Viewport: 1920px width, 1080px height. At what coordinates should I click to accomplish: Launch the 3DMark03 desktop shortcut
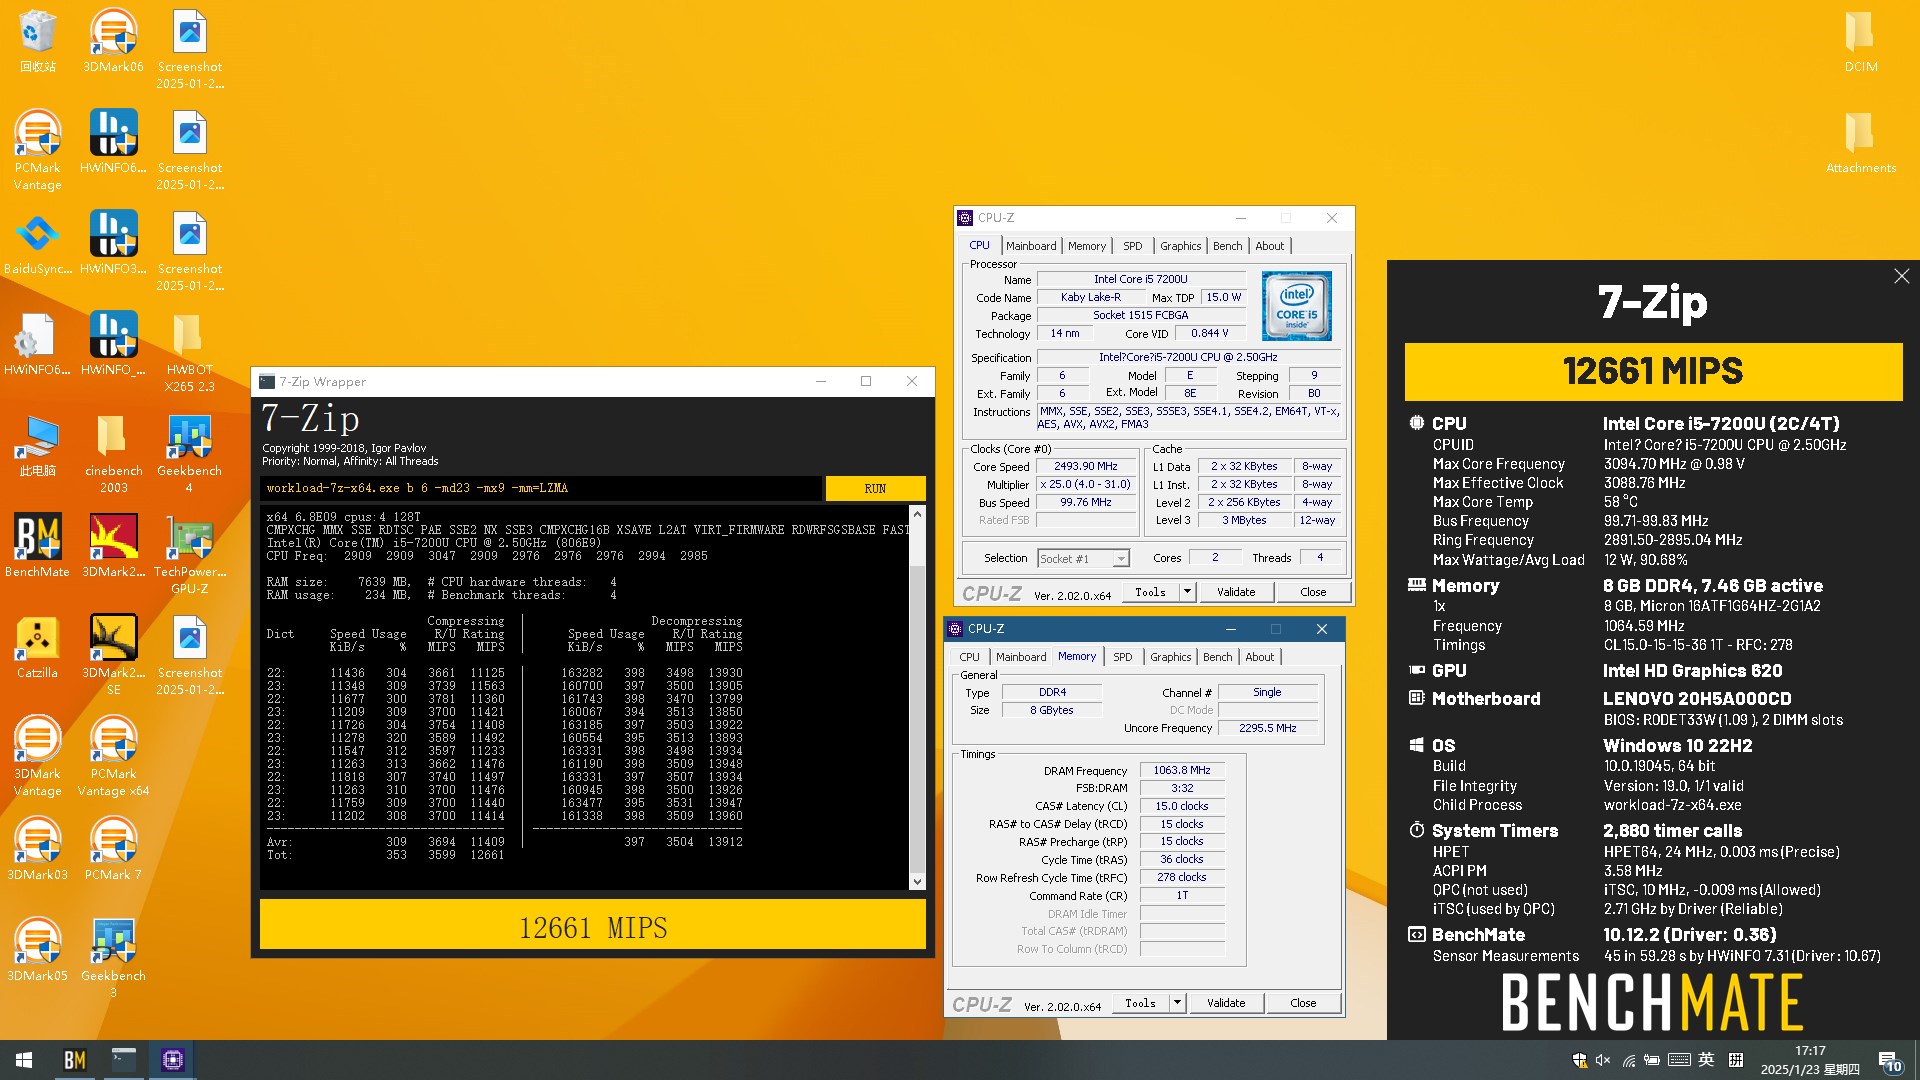[37, 848]
